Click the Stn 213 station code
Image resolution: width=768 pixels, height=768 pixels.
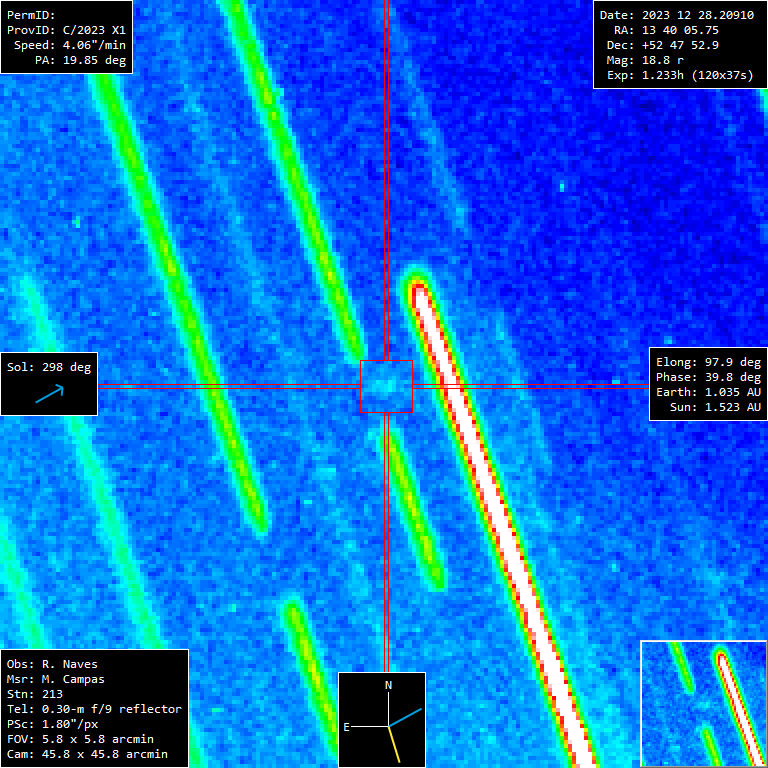pyautogui.click(x=35, y=694)
